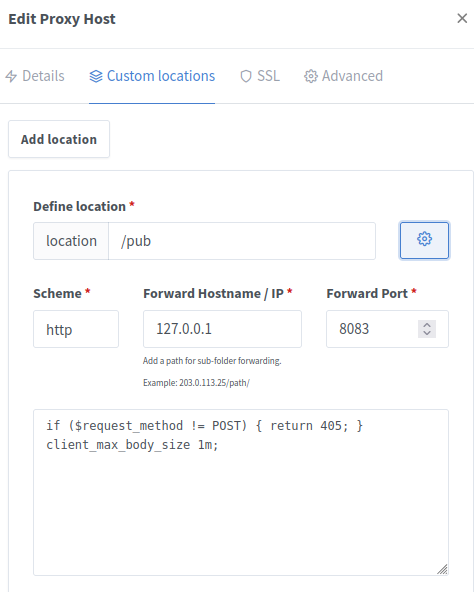
Task: Click the textarea resize handle corner
Action: [442, 569]
